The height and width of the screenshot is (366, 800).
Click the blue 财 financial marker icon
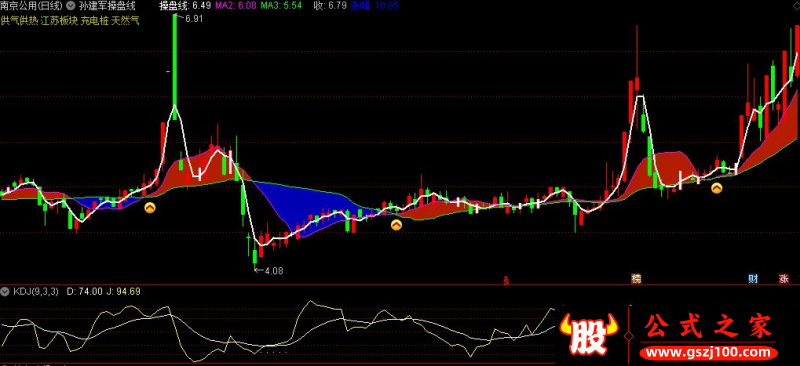(753, 279)
